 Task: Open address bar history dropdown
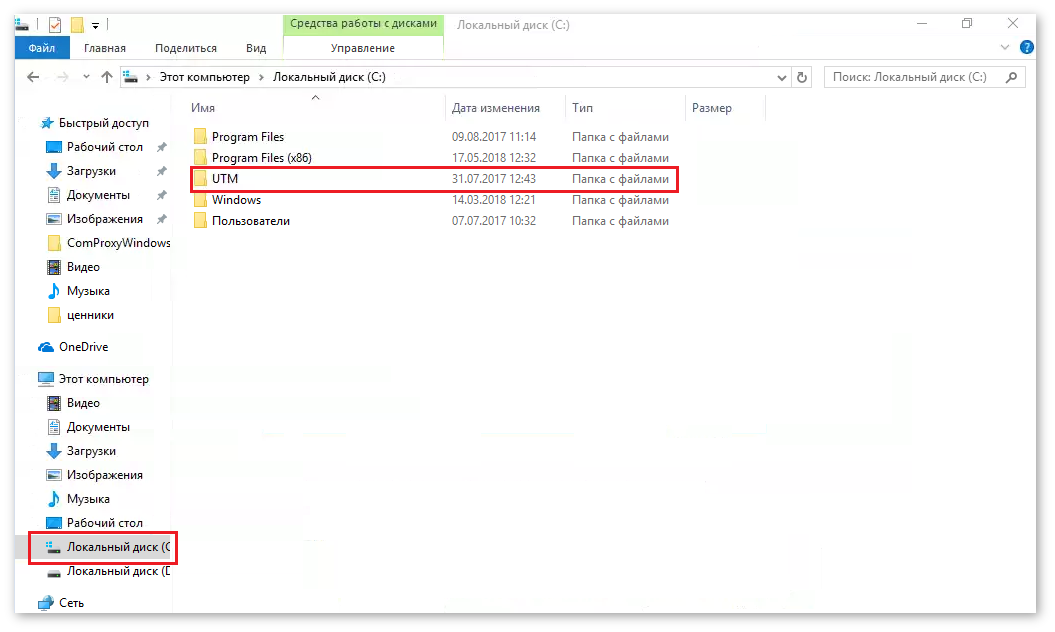click(x=781, y=77)
